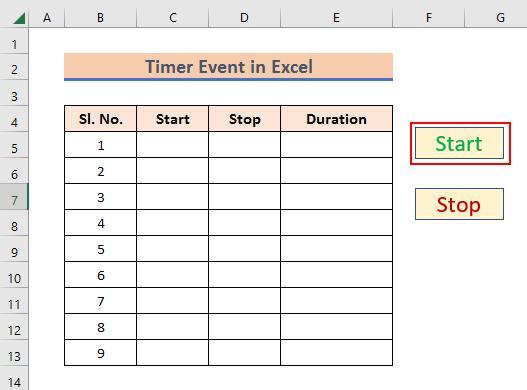Select the Start cell for serial 7
This screenshot has width=527, height=390.
point(172,301)
